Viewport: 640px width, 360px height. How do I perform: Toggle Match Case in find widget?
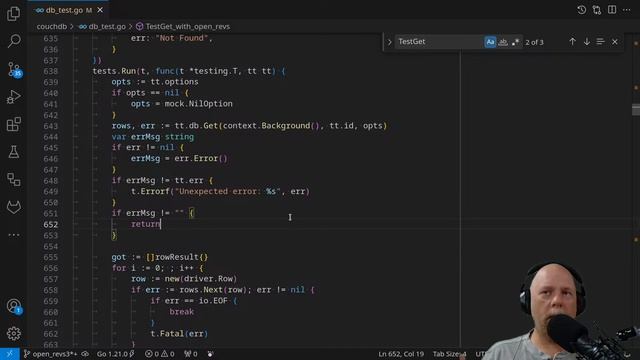pyautogui.click(x=490, y=42)
